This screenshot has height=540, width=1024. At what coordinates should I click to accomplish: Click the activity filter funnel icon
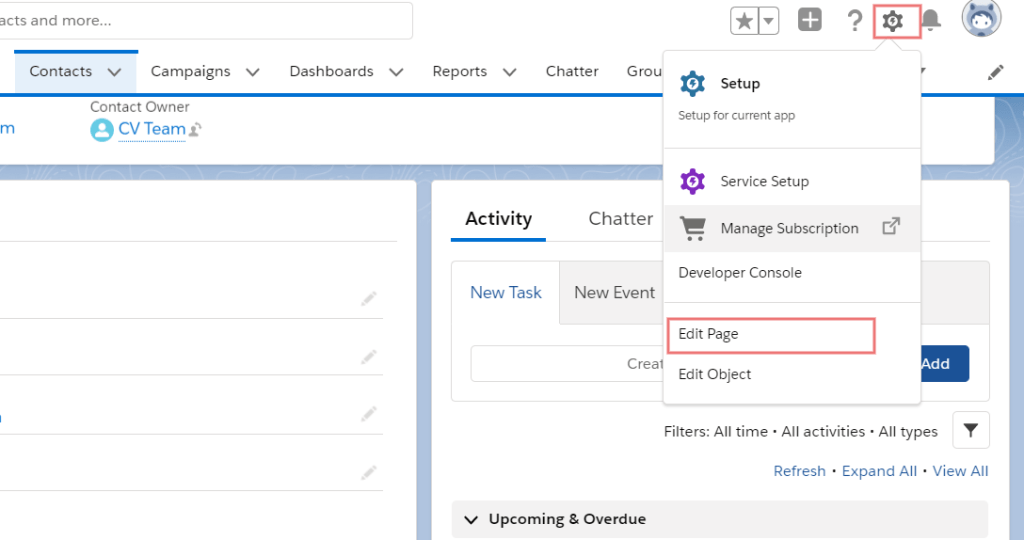pyautogui.click(x=971, y=430)
